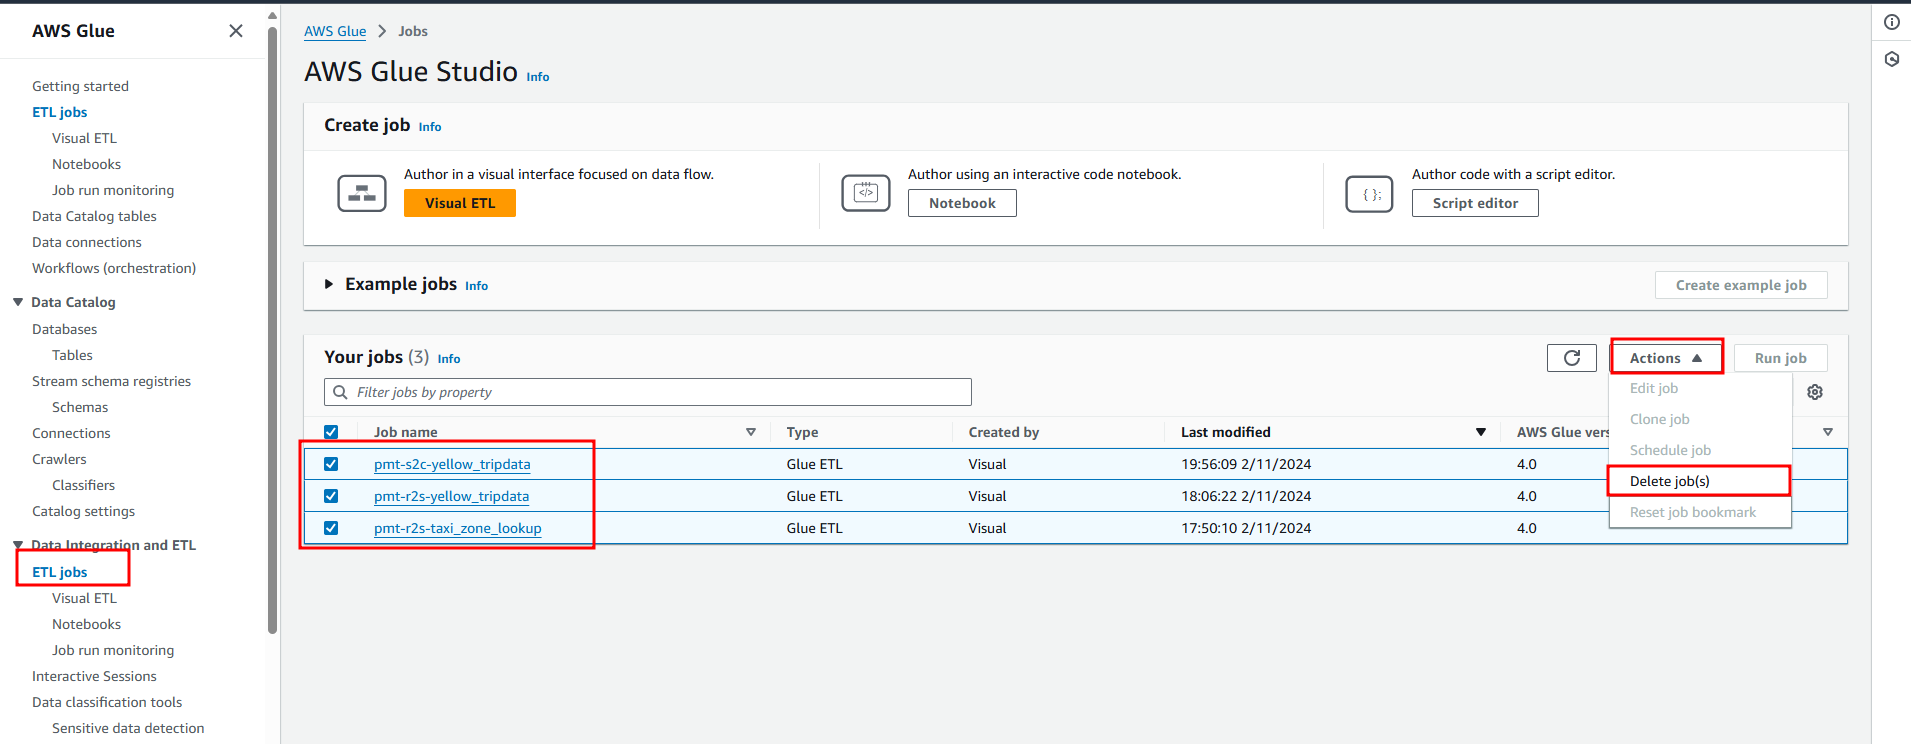Click the Visual ETL diagram icon
Image resolution: width=1911 pixels, height=744 pixels.
(362, 193)
